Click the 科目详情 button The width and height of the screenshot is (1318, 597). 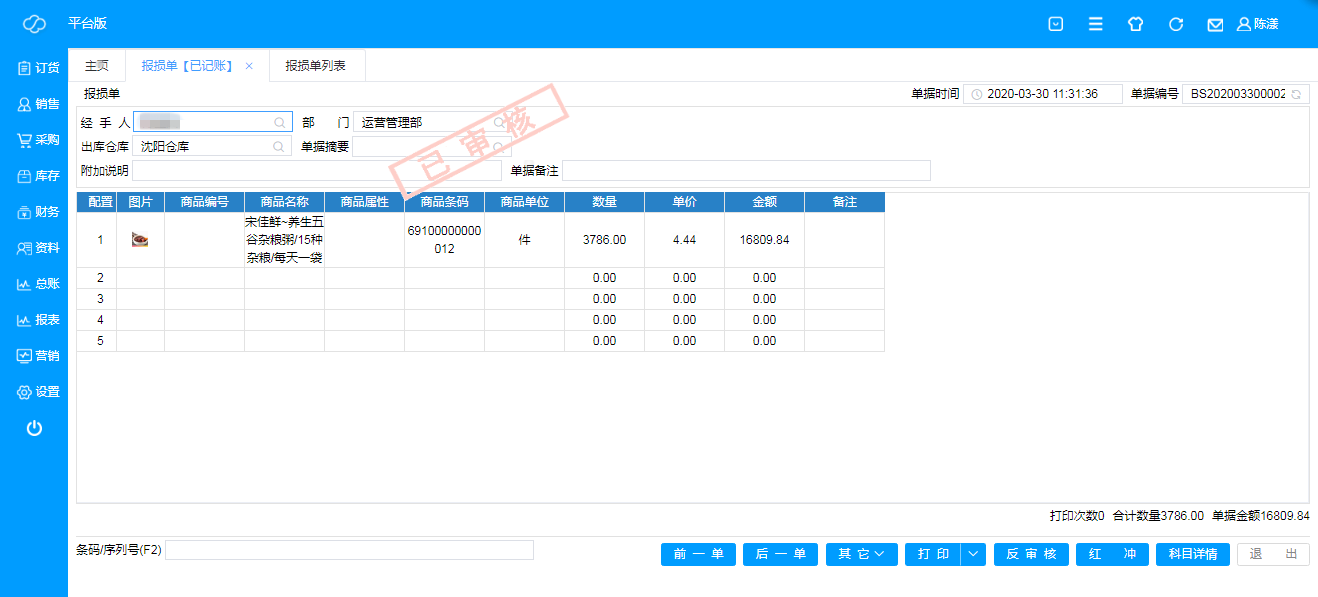pyautogui.click(x=1192, y=554)
